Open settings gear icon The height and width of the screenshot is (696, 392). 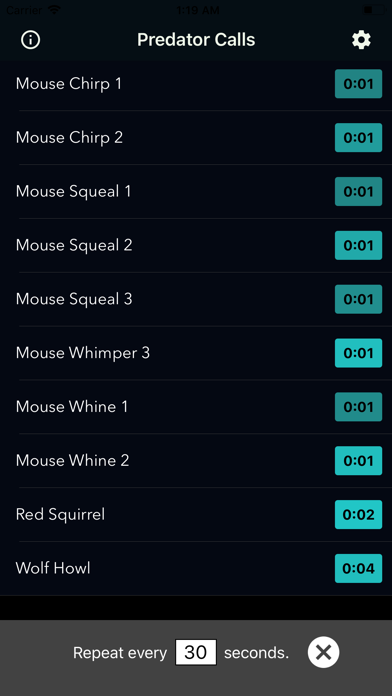point(361,40)
